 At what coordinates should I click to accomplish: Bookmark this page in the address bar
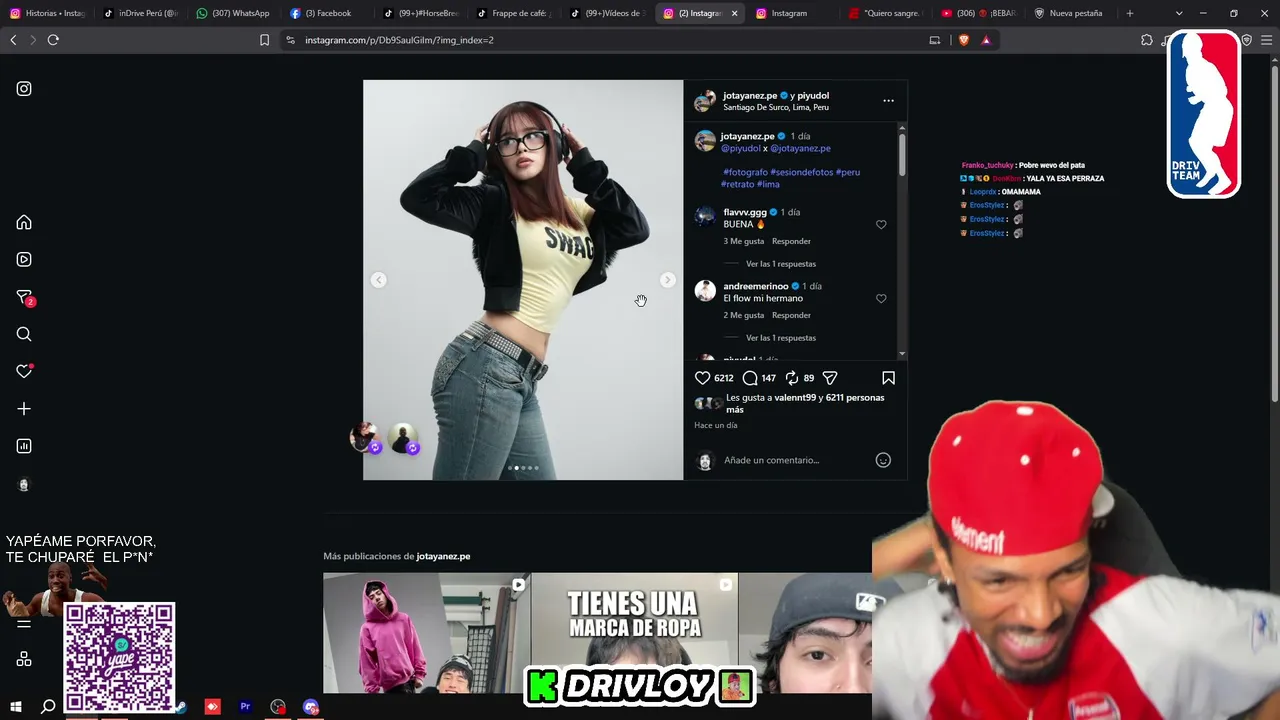pos(264,40)
